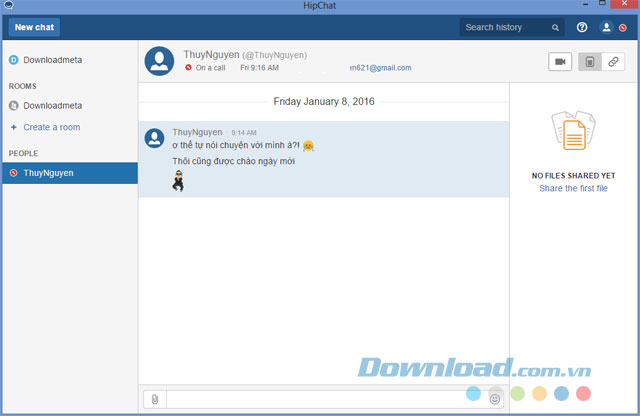Click the sender name ThuyNguyen in message
The image size is (640, 416).
[197, 132]
